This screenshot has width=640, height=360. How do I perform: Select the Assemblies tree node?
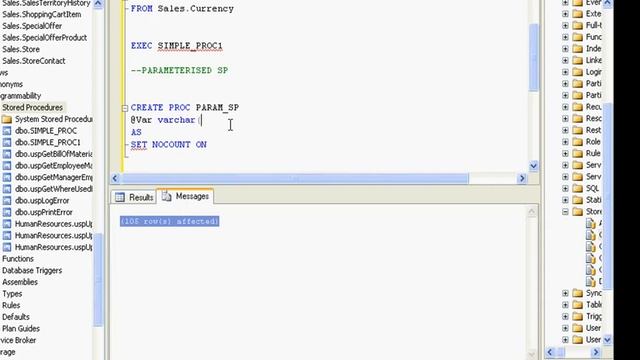(20, 282)
